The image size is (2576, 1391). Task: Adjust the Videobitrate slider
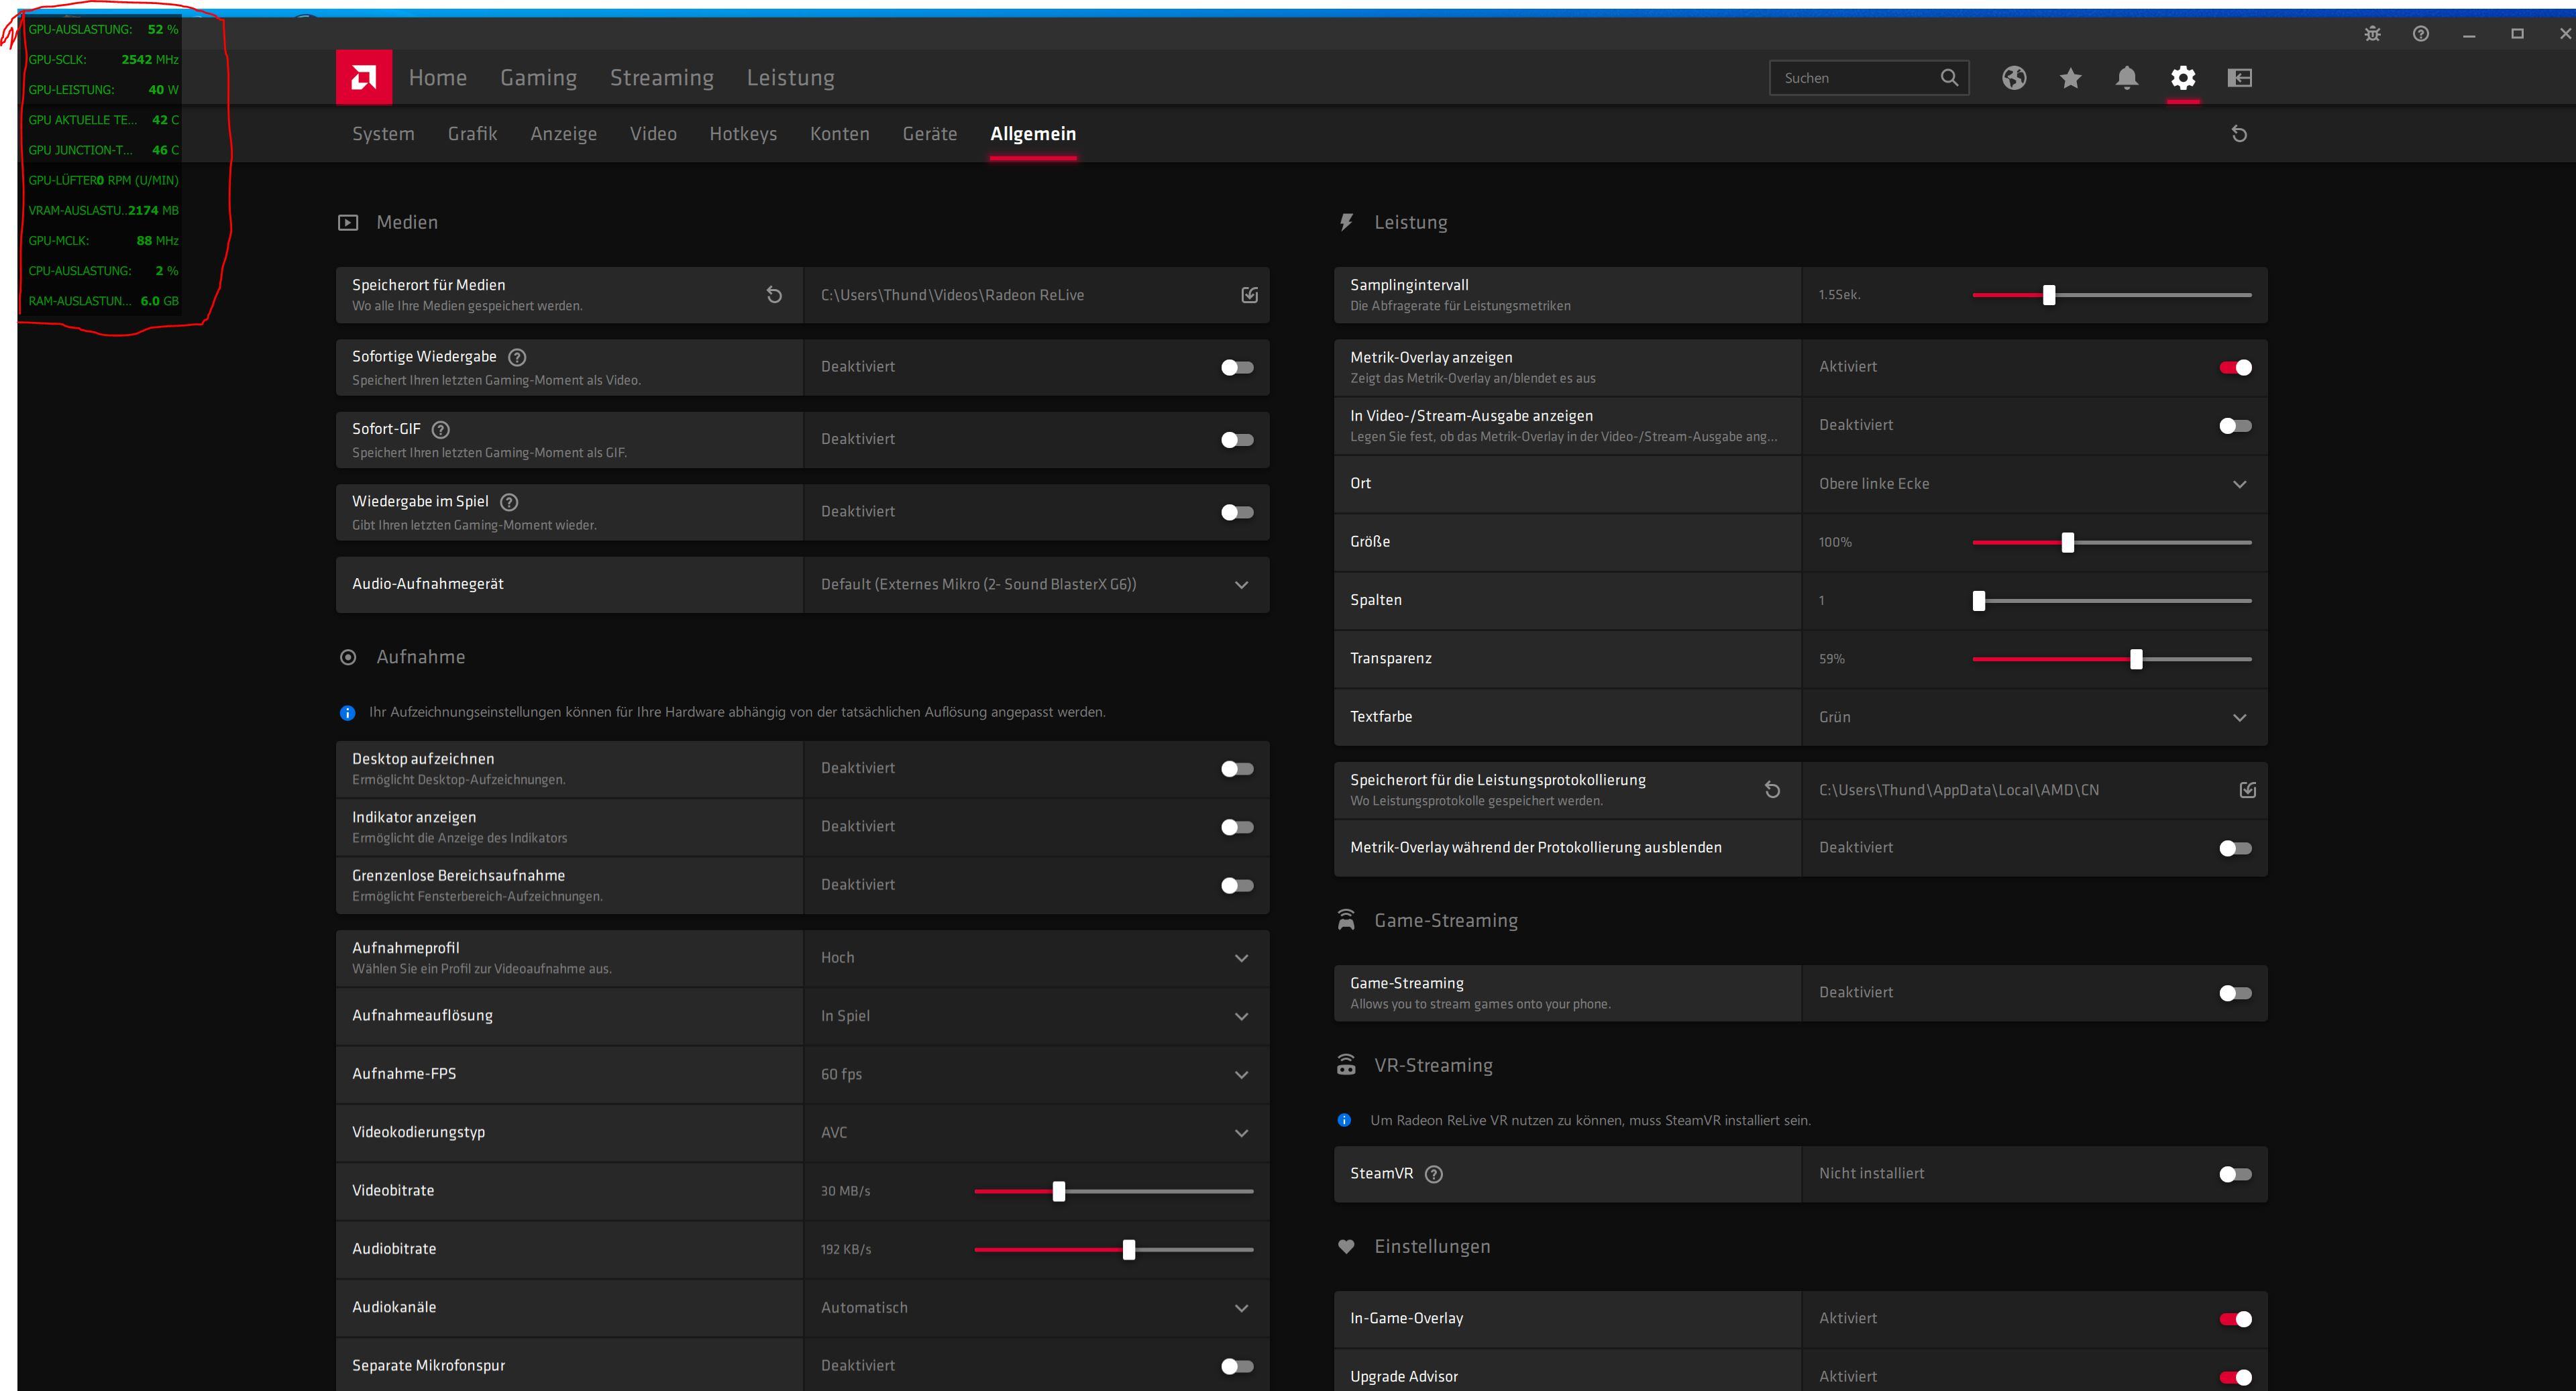click(x=1059, y=1191)
